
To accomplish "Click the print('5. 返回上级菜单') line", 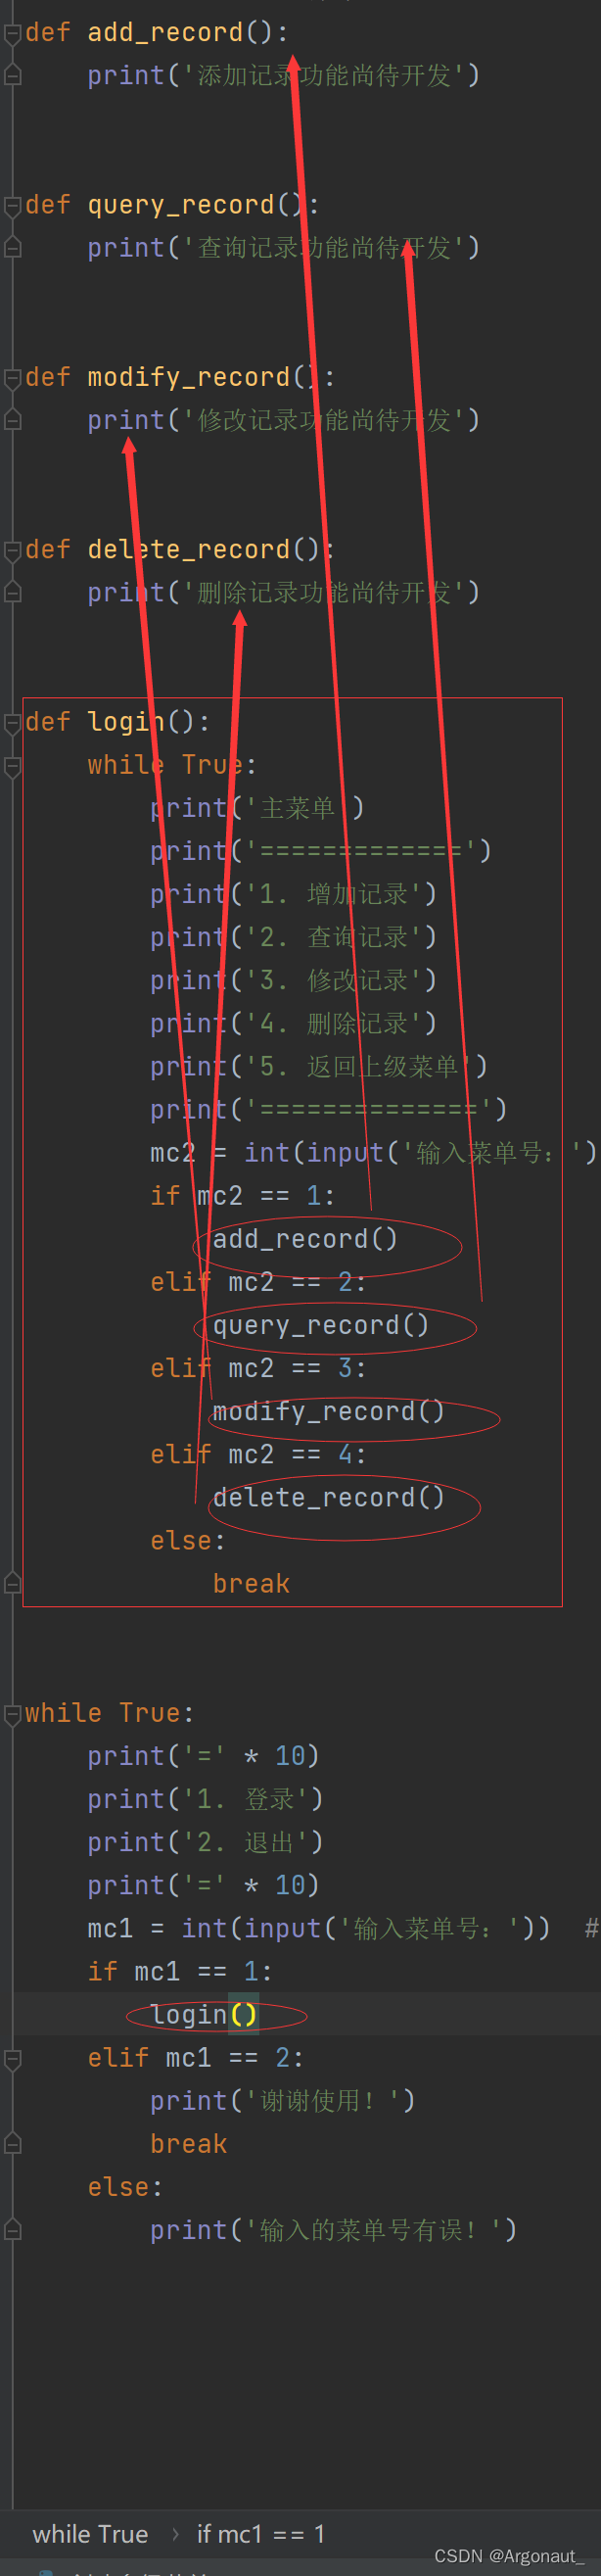I will coord(319,1067).
